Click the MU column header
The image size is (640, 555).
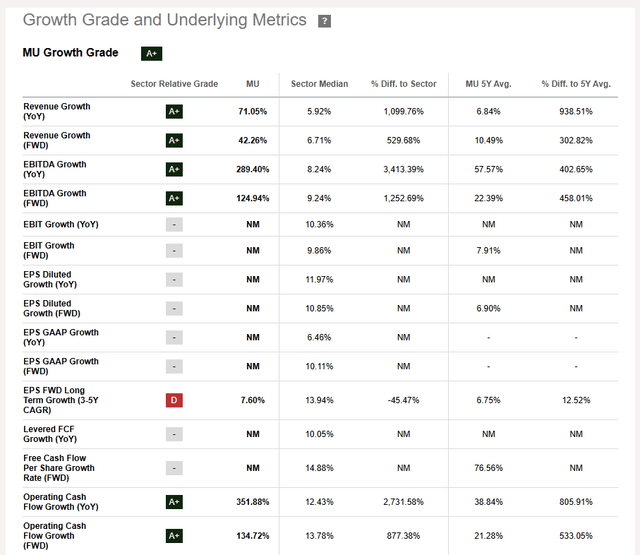(253, 84)
